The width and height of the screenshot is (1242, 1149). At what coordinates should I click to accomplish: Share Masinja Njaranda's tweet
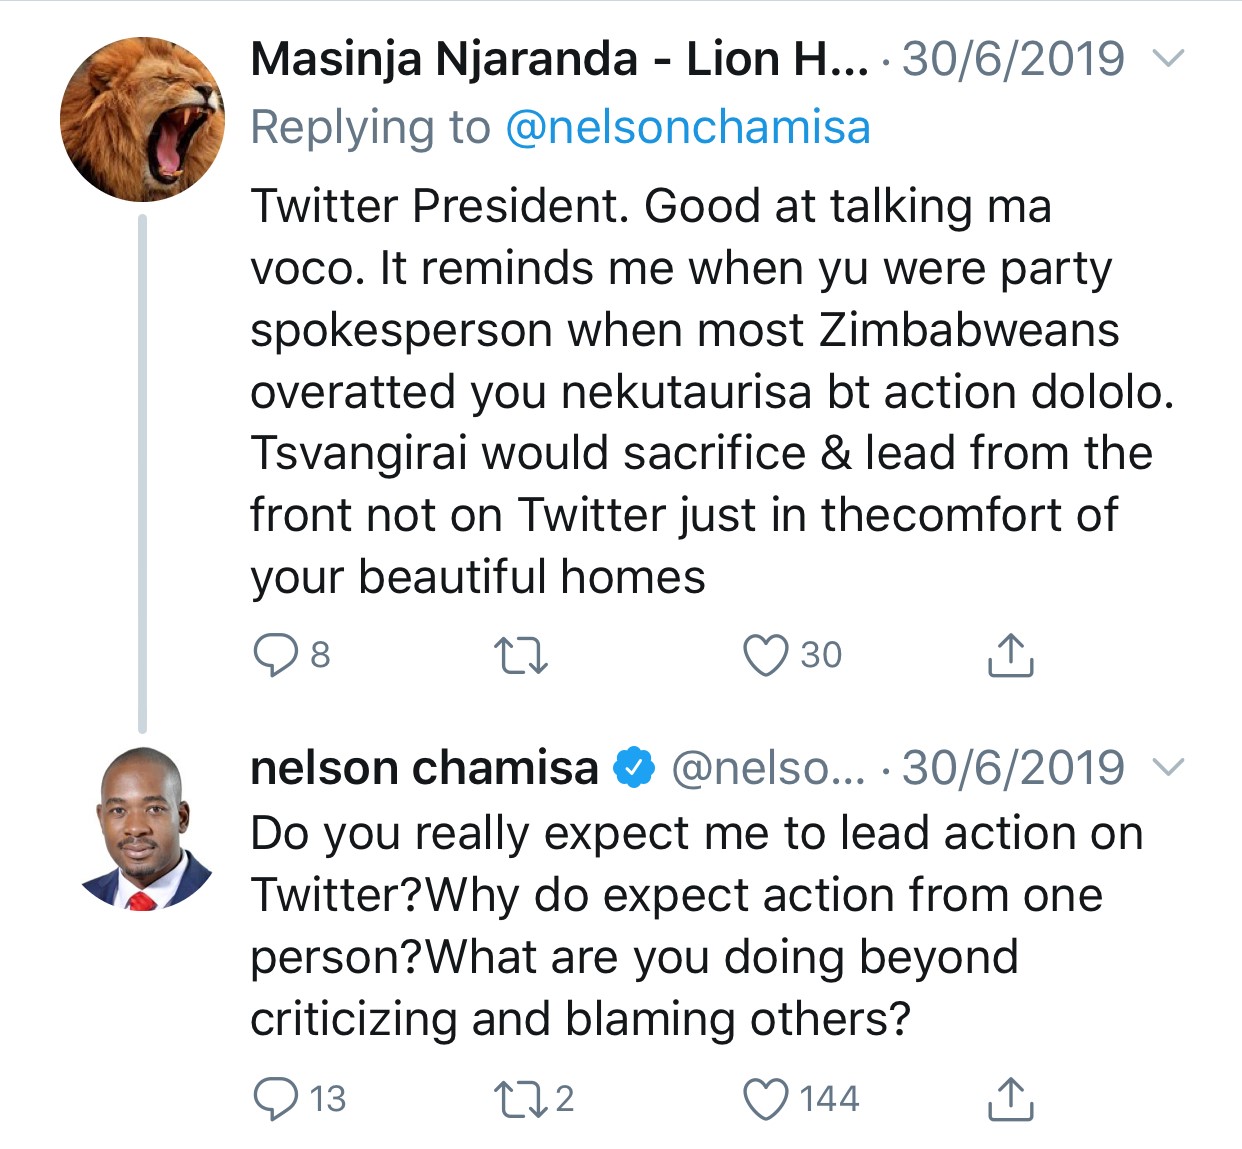[x=1010, y=656]
